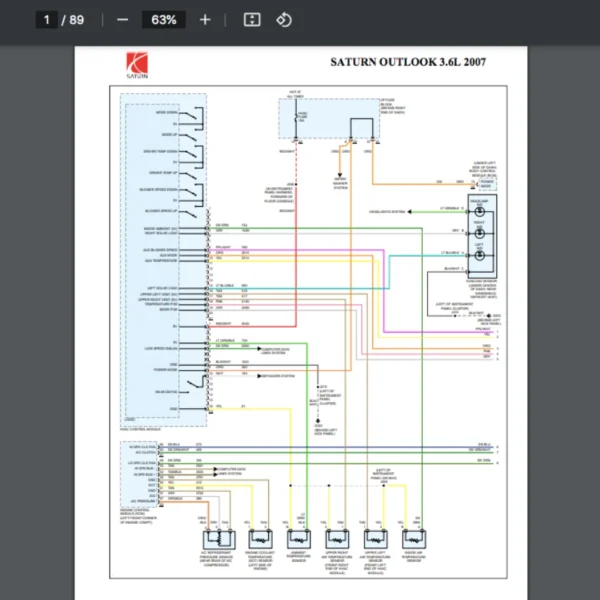
Task: Click the BLOWER SPEED DOWN label
Action: coord(159,190)
